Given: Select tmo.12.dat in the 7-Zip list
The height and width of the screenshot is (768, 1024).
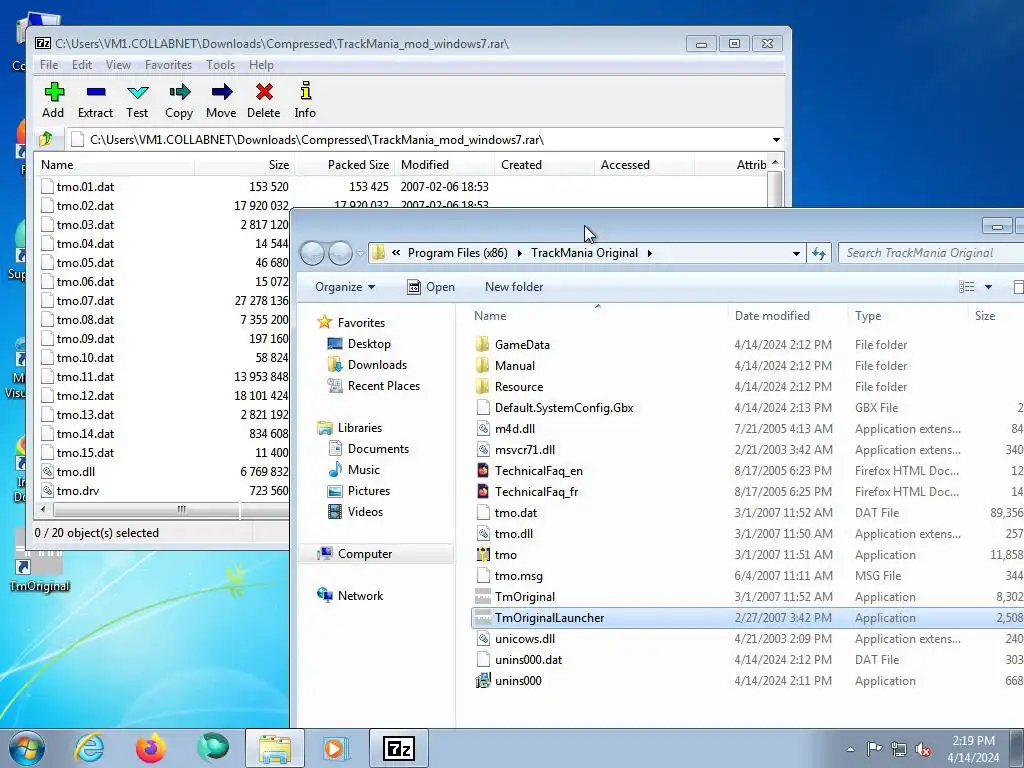Looking at the screenshot, I should pos(85,396).
